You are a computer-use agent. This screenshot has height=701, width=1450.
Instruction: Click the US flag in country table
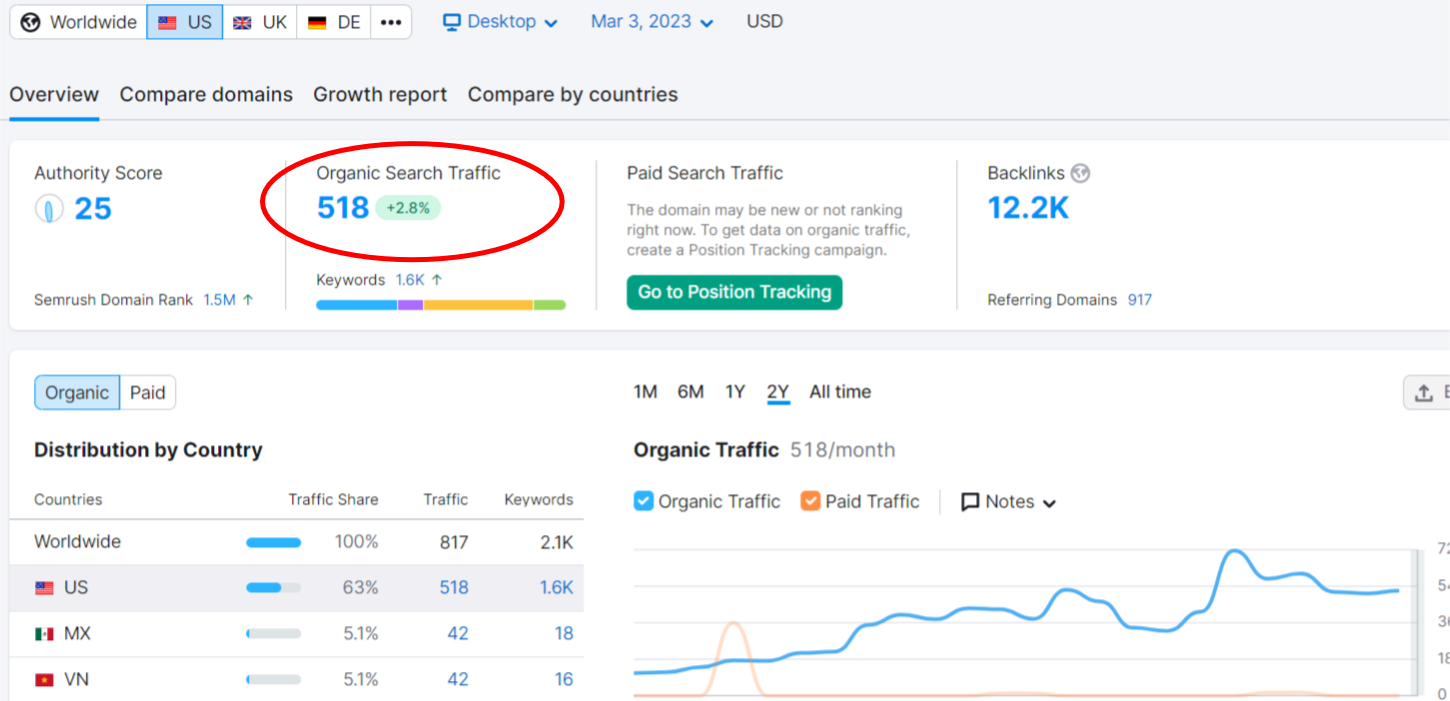click(x=44, y=588)
